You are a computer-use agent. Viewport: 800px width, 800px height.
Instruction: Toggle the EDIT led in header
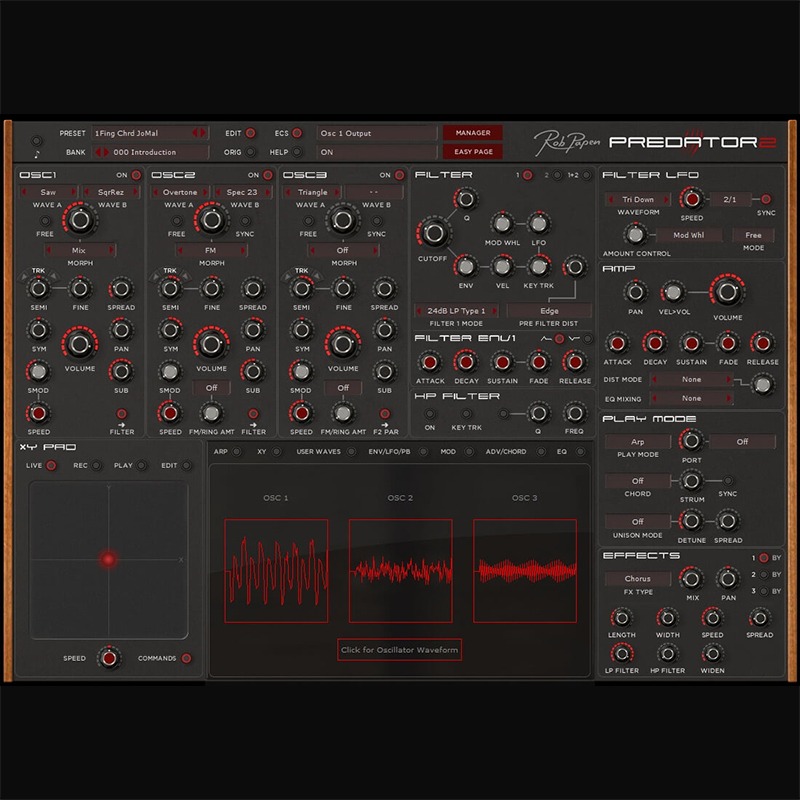click(x=251, y=133)
